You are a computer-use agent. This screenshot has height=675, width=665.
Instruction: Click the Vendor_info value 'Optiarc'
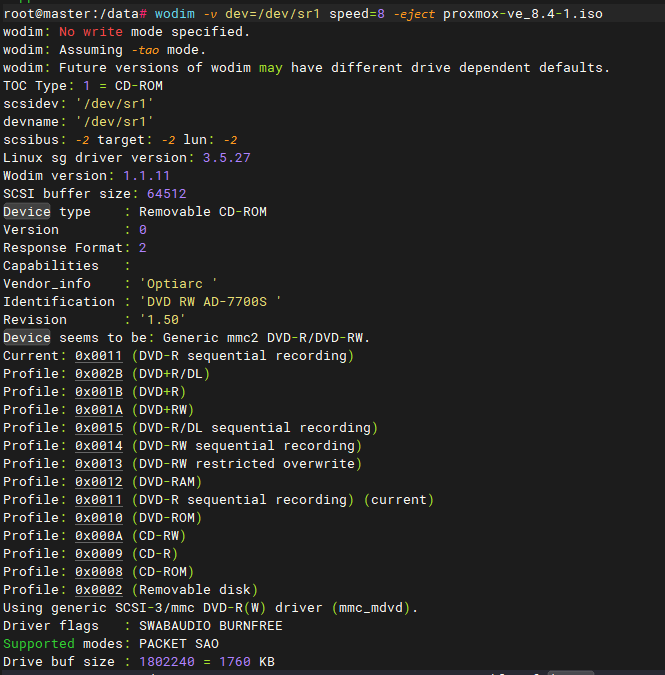pyautogui.click(x=178, y=284)
